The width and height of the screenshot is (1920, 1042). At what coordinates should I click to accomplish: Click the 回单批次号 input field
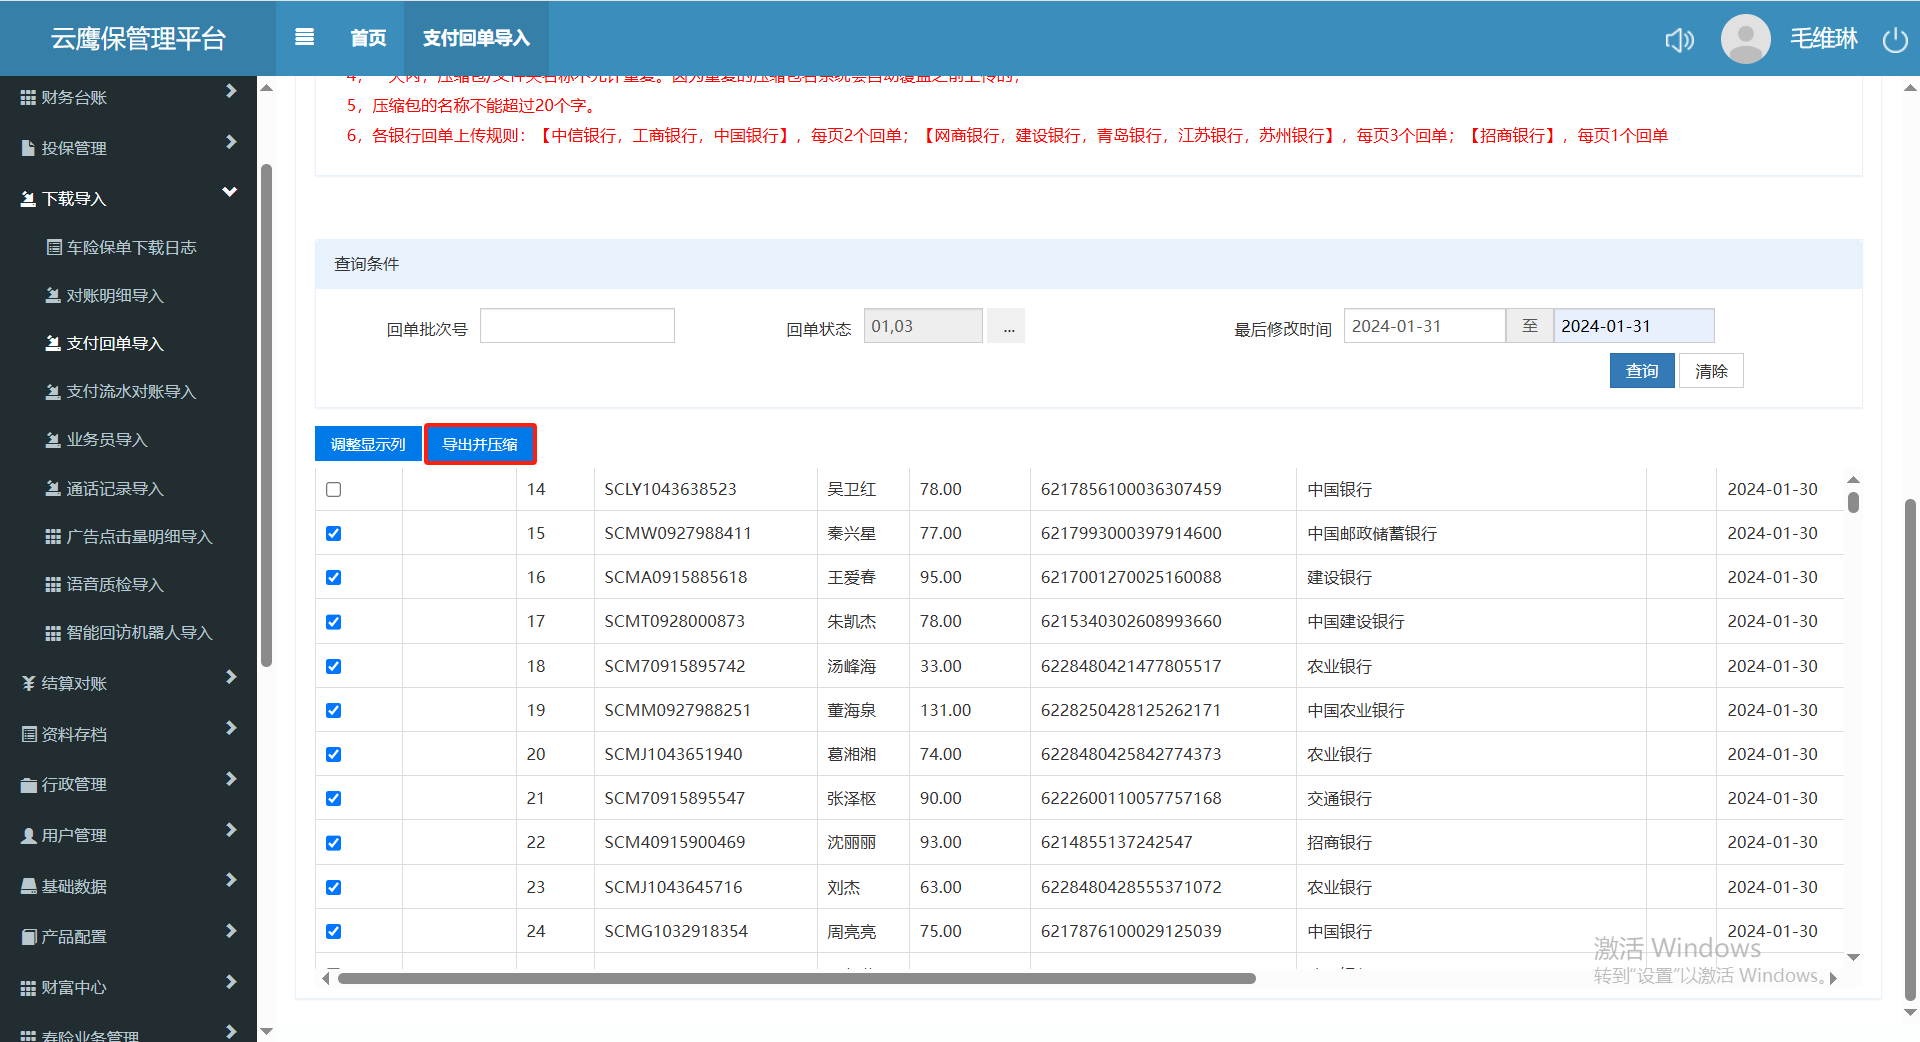point(577,326)
